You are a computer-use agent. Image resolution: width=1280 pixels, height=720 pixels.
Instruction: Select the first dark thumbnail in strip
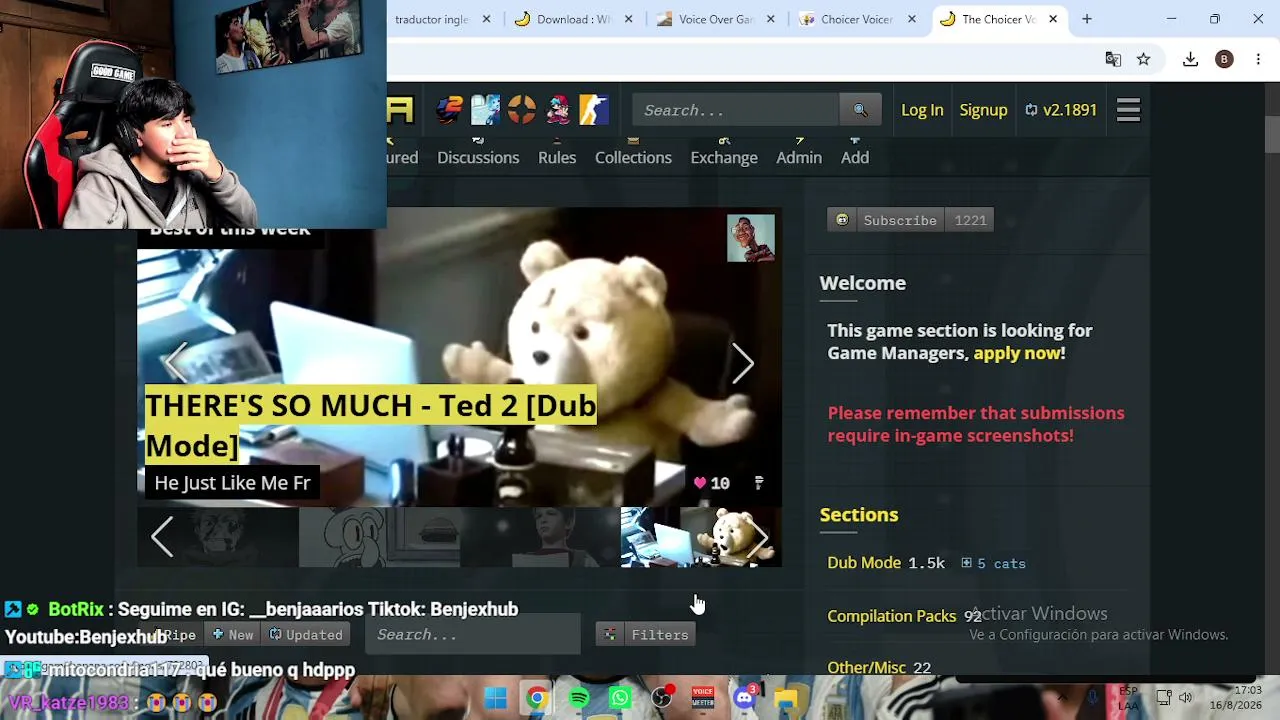pos(218,537)
